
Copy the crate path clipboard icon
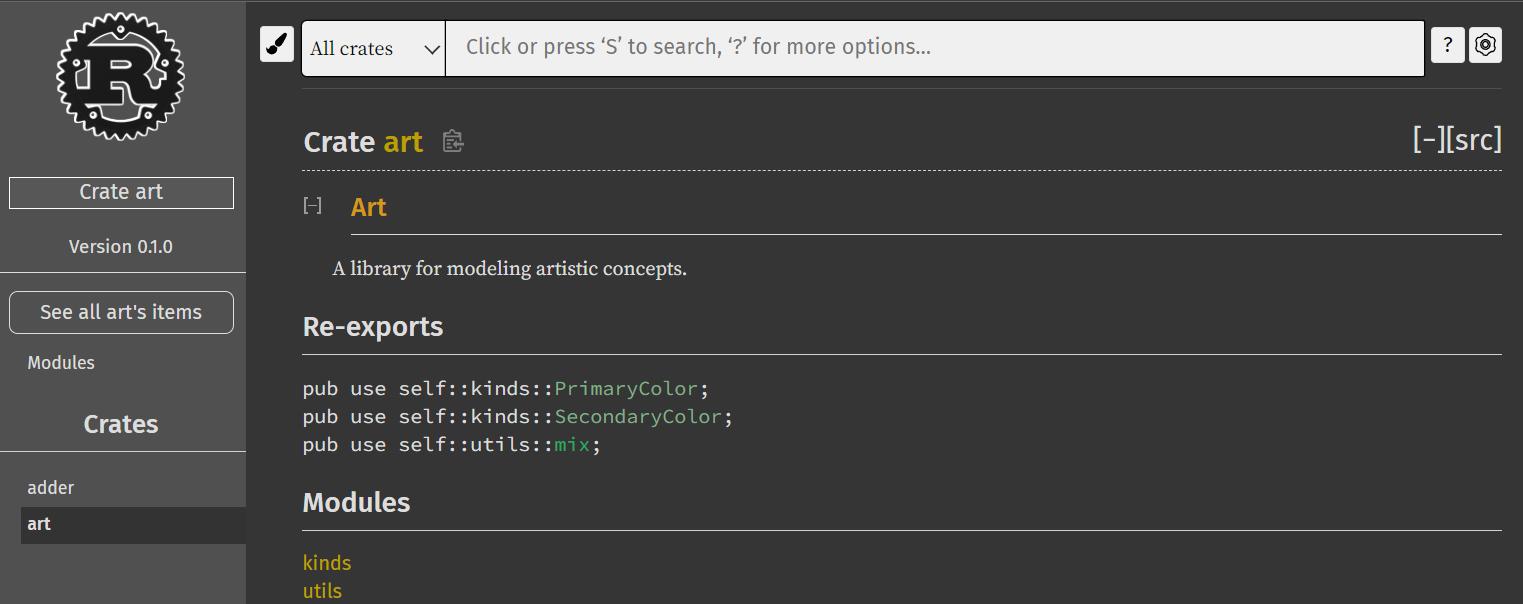(453, 142)
